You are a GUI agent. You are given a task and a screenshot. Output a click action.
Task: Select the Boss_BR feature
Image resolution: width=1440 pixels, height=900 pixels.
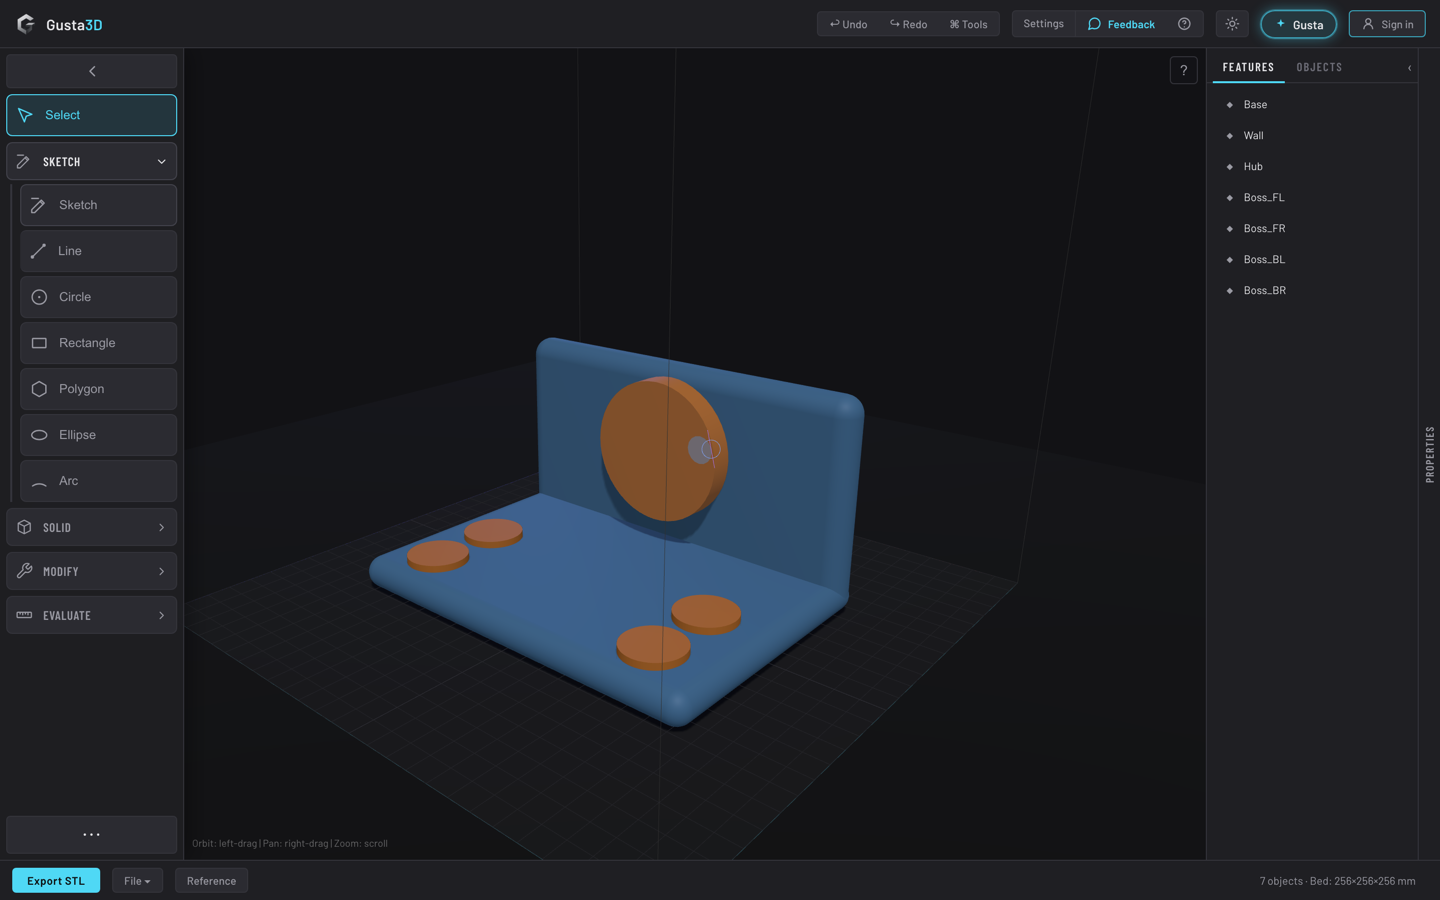[1312, 290]
